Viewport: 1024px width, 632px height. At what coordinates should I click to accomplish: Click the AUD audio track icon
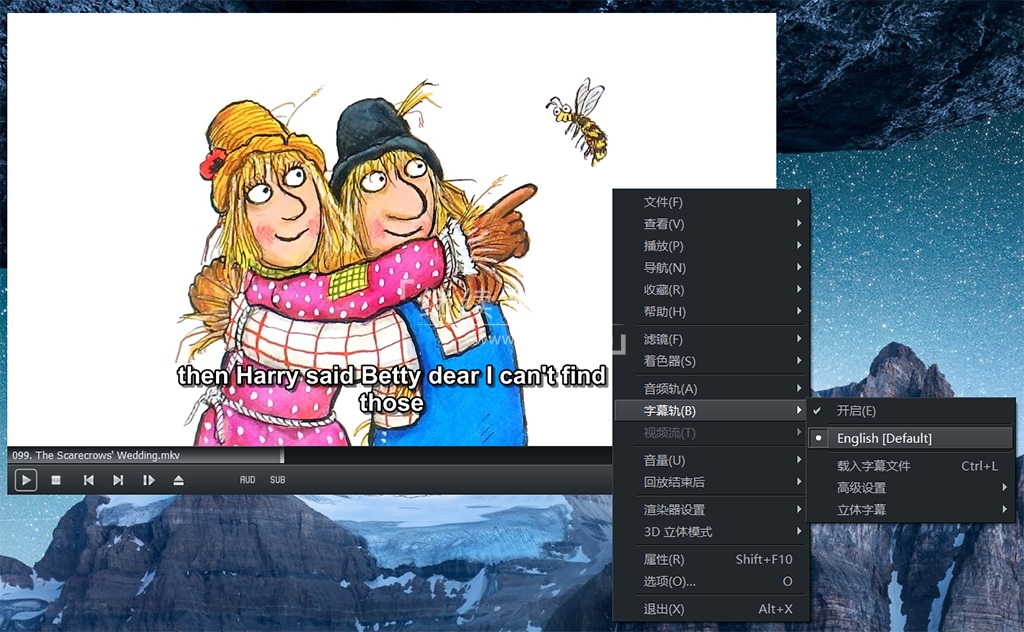(x=247, y=480)
